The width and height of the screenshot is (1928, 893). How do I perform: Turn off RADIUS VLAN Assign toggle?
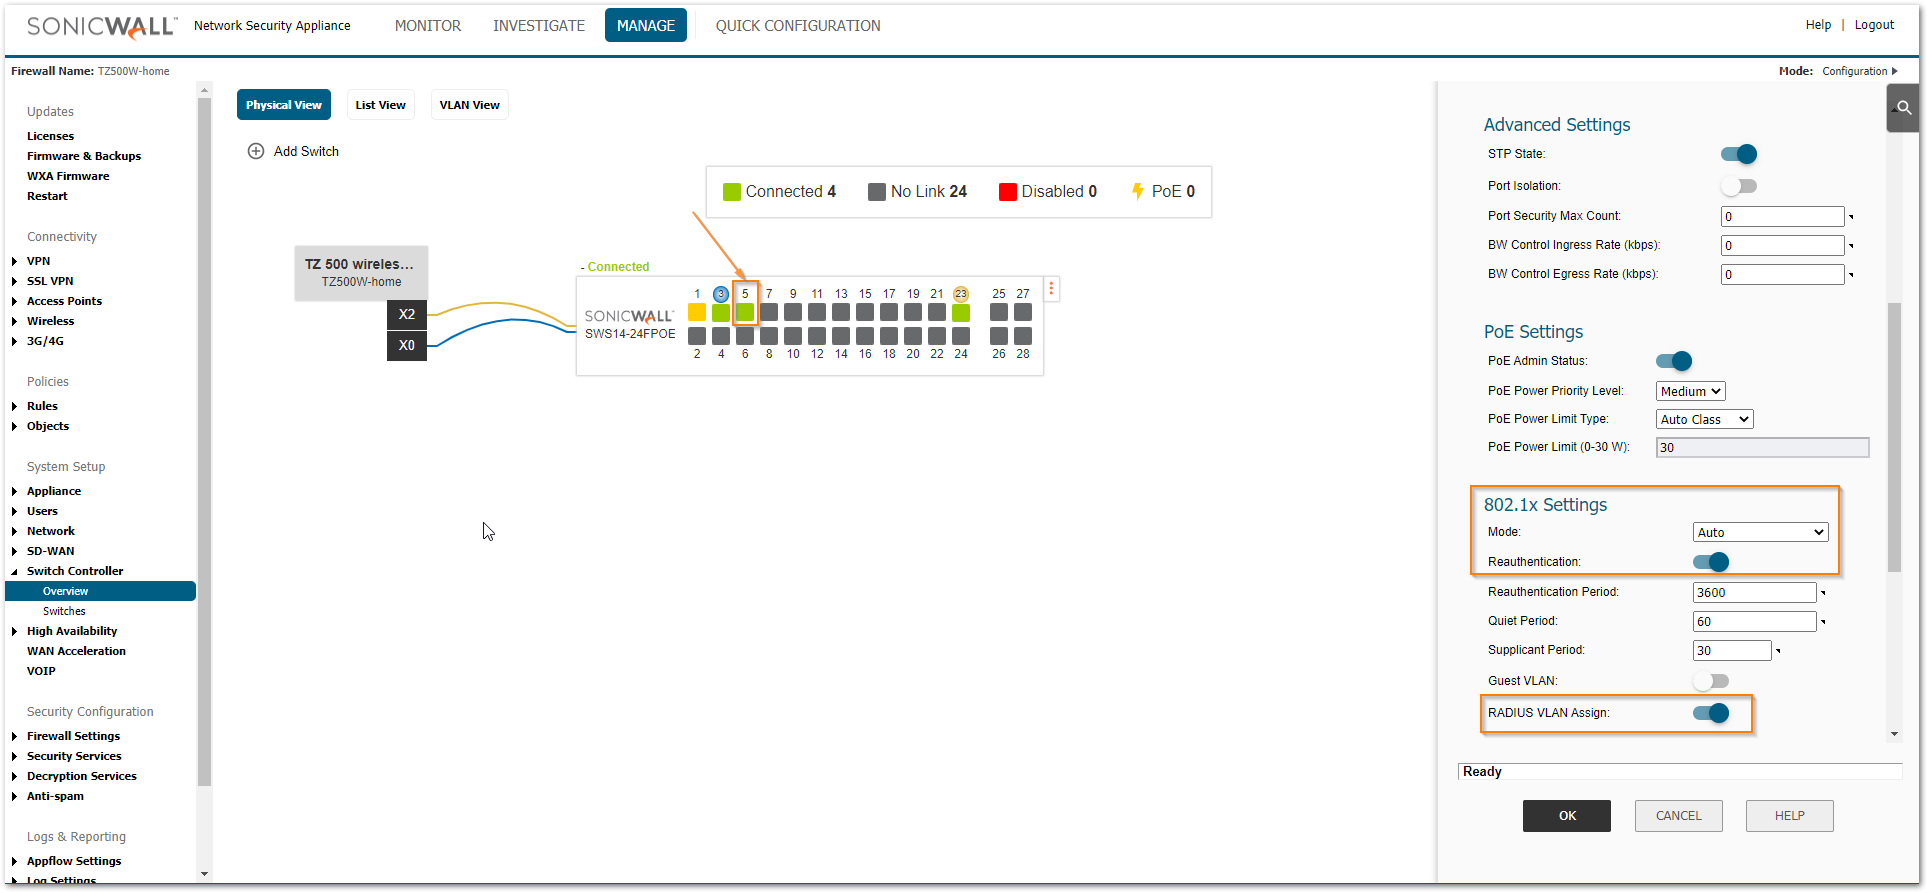pos(1711,713)
